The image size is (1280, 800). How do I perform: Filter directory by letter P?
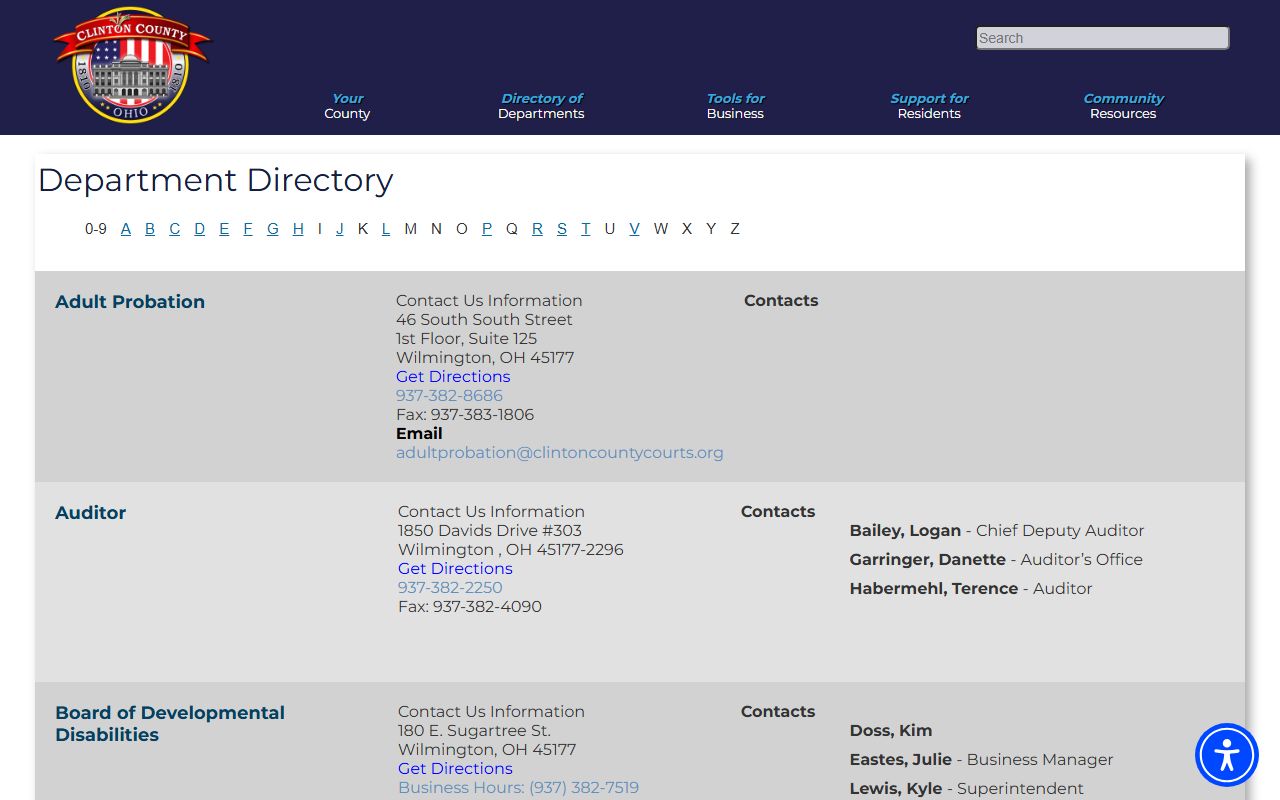click(x=487, y=229)
